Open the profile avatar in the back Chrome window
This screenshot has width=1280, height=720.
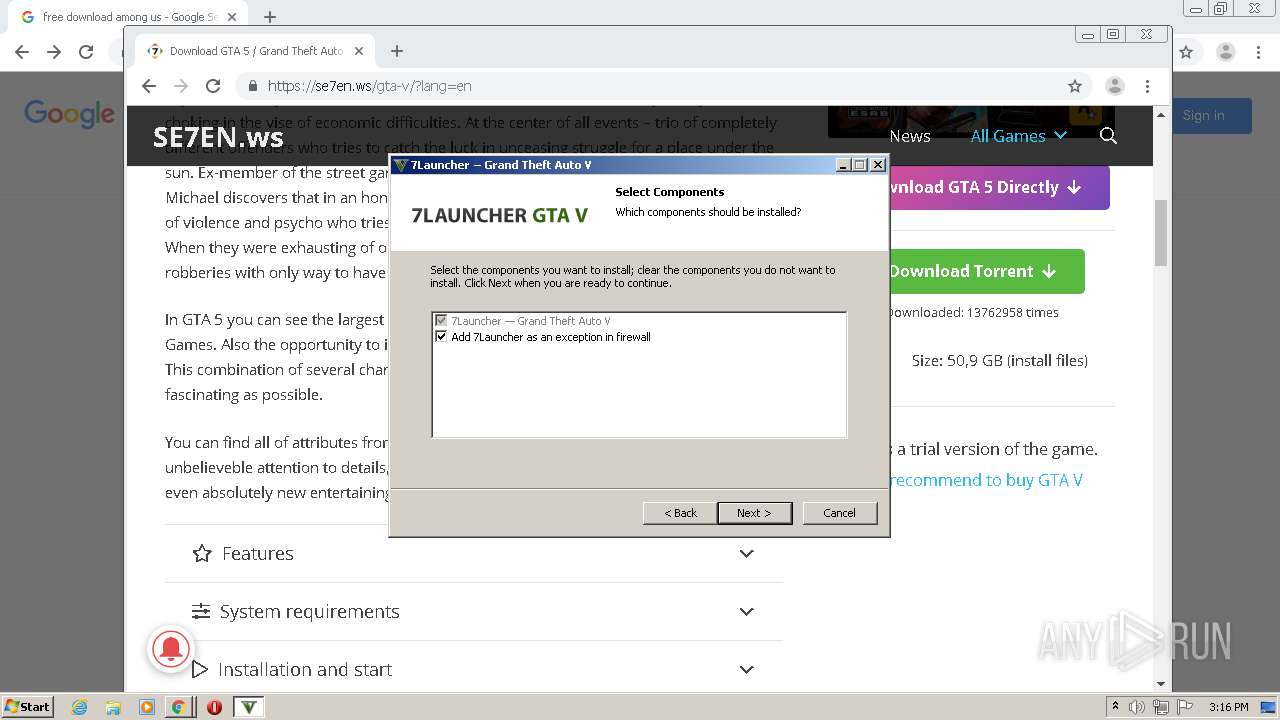pyautogui.click(x=1225, y=52)
